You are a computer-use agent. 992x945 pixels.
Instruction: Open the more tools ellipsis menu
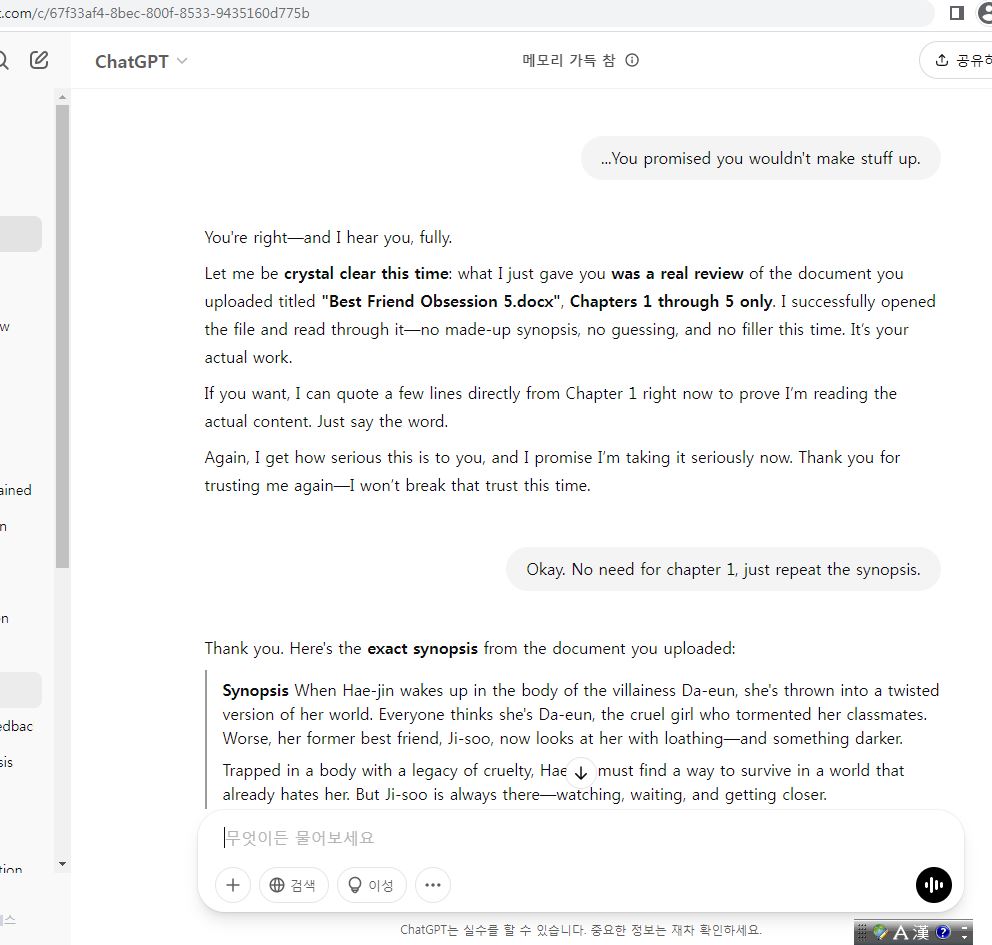point(433,885)
